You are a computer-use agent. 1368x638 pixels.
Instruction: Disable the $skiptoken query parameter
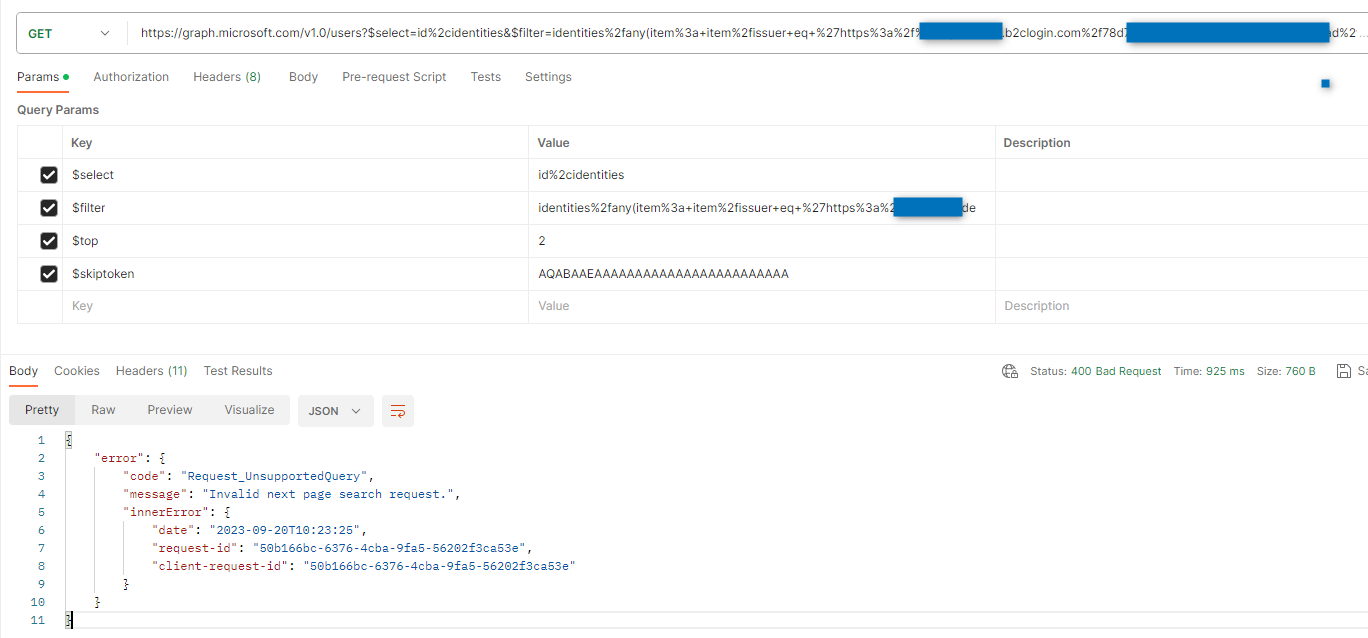48,273
